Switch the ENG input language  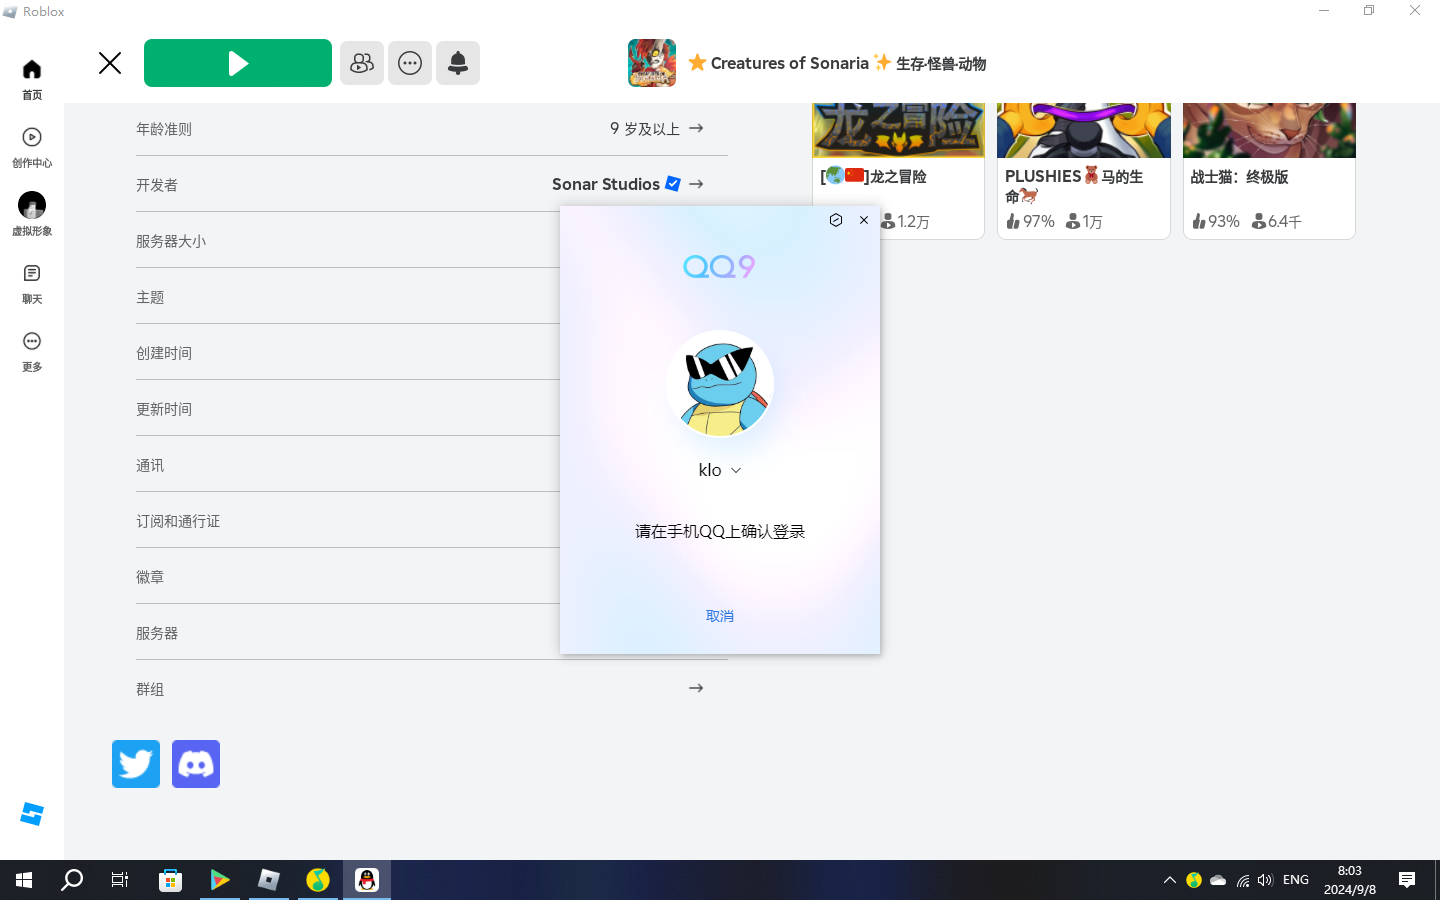[1296, 880]
